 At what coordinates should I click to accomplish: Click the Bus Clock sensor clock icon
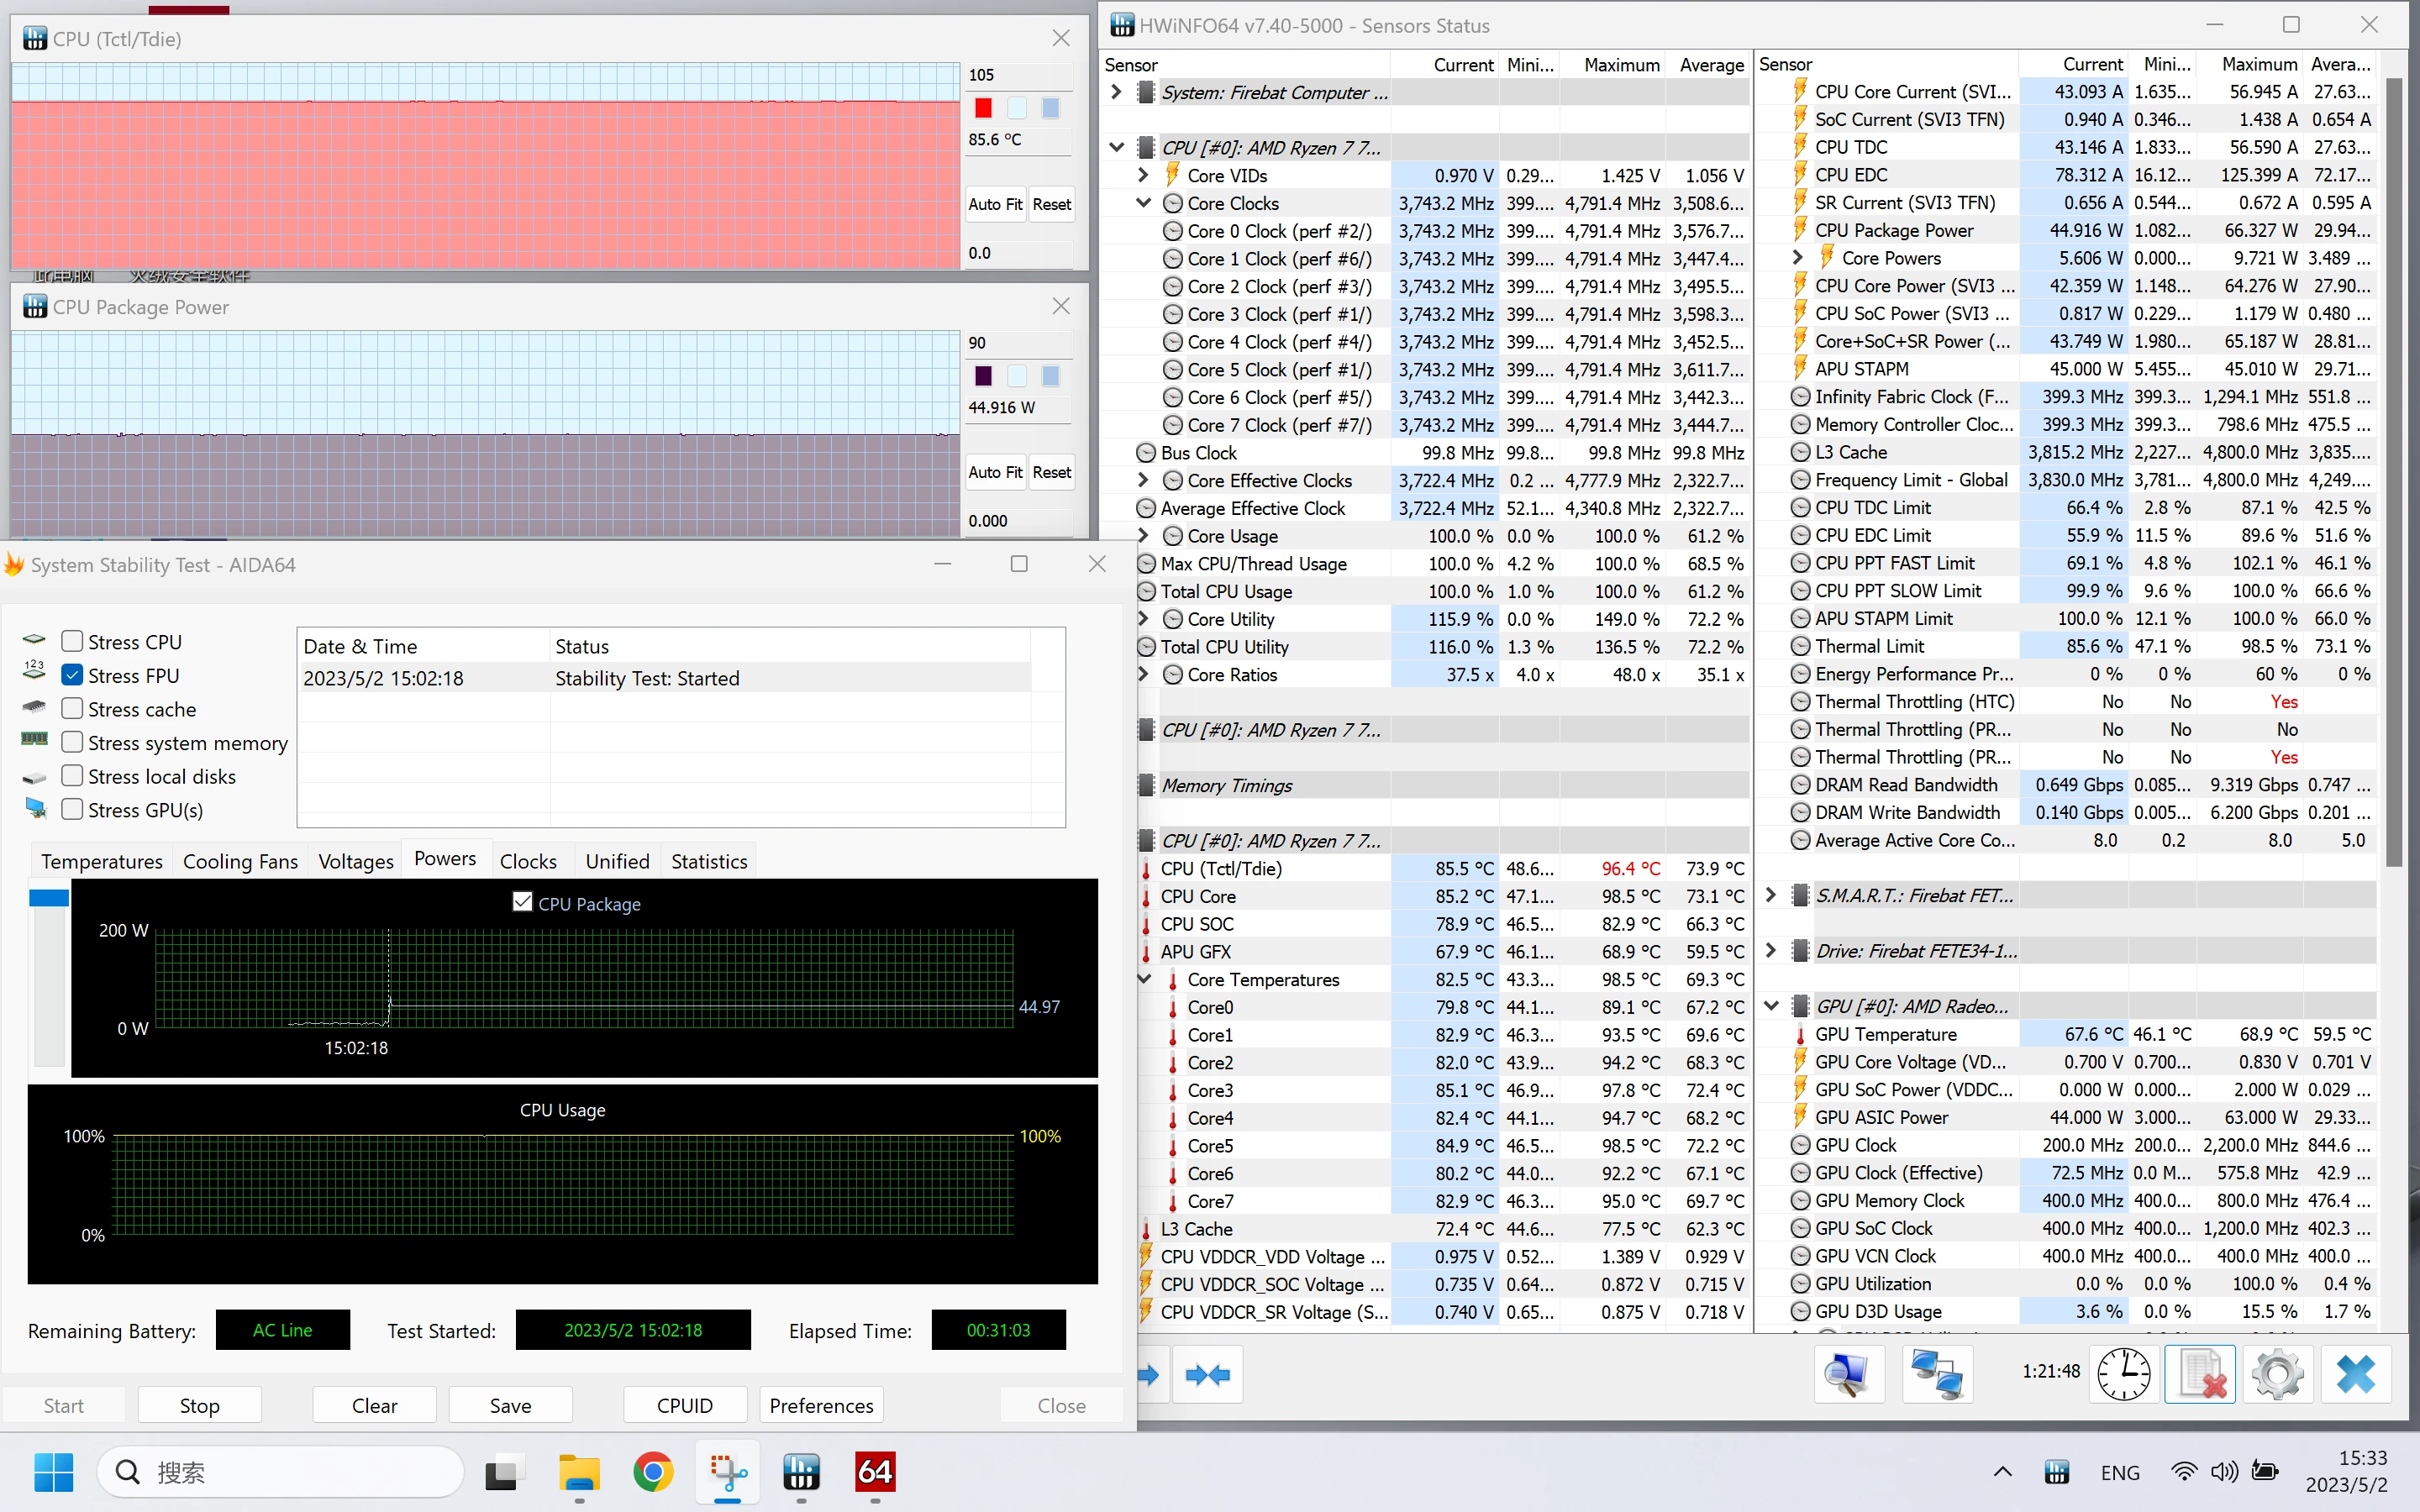[1146, 453]
